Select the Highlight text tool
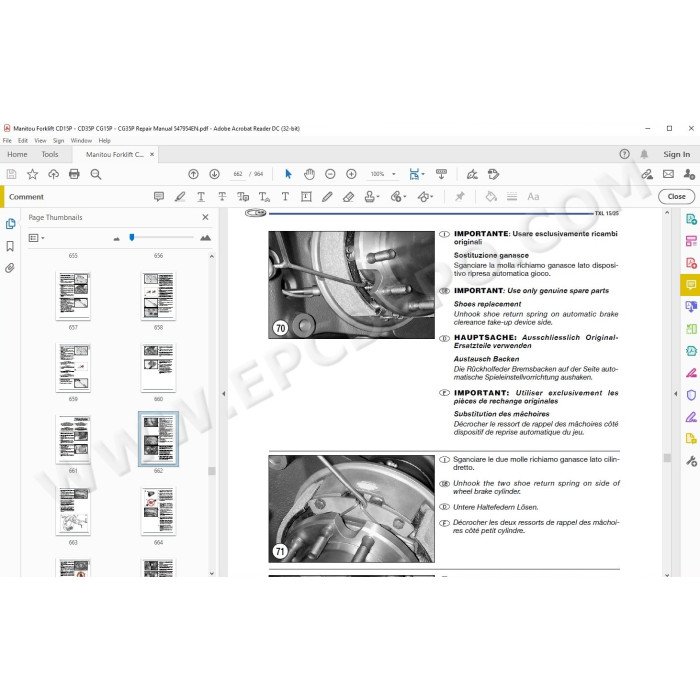Screen dimensions: 700x700 180,196
